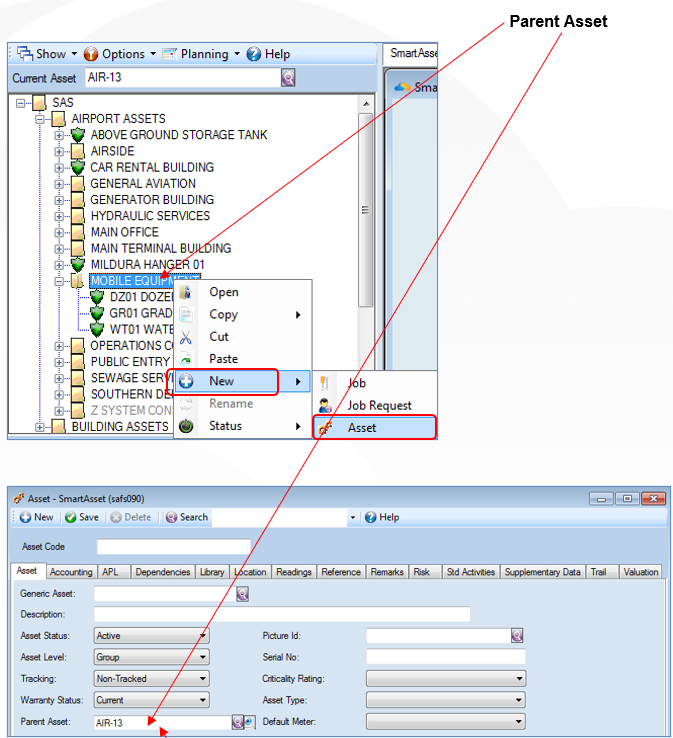Click the Search icon in Asset toolbar

pos(172,517)
